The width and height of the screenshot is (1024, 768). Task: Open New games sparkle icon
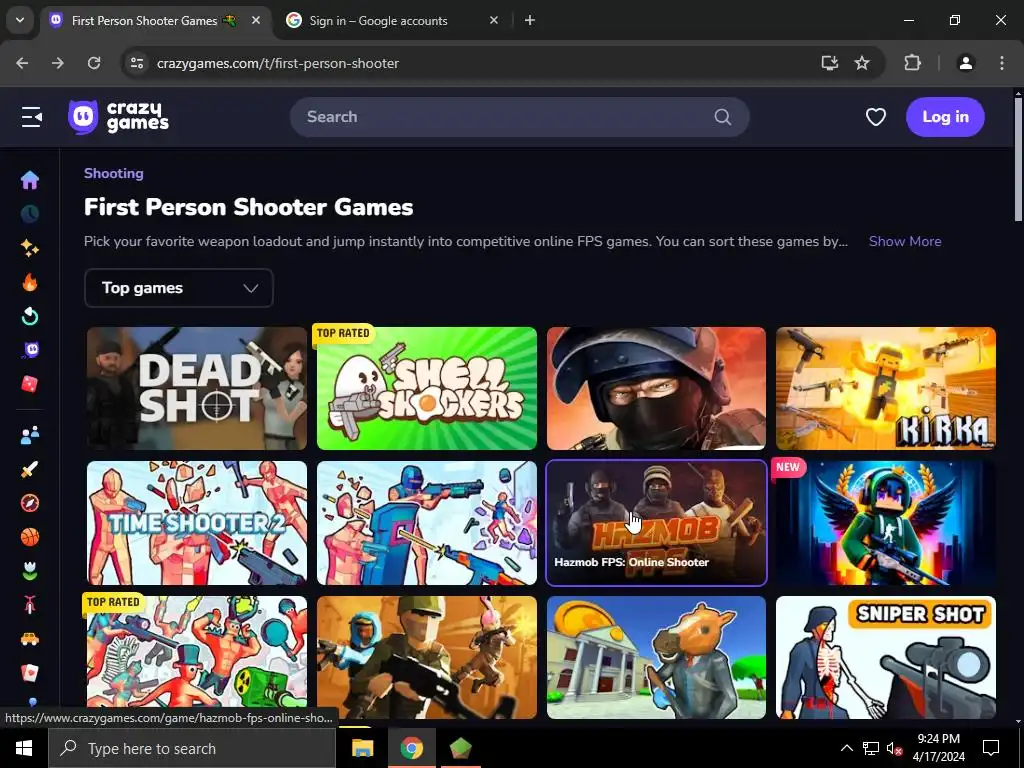pos(29,248)
